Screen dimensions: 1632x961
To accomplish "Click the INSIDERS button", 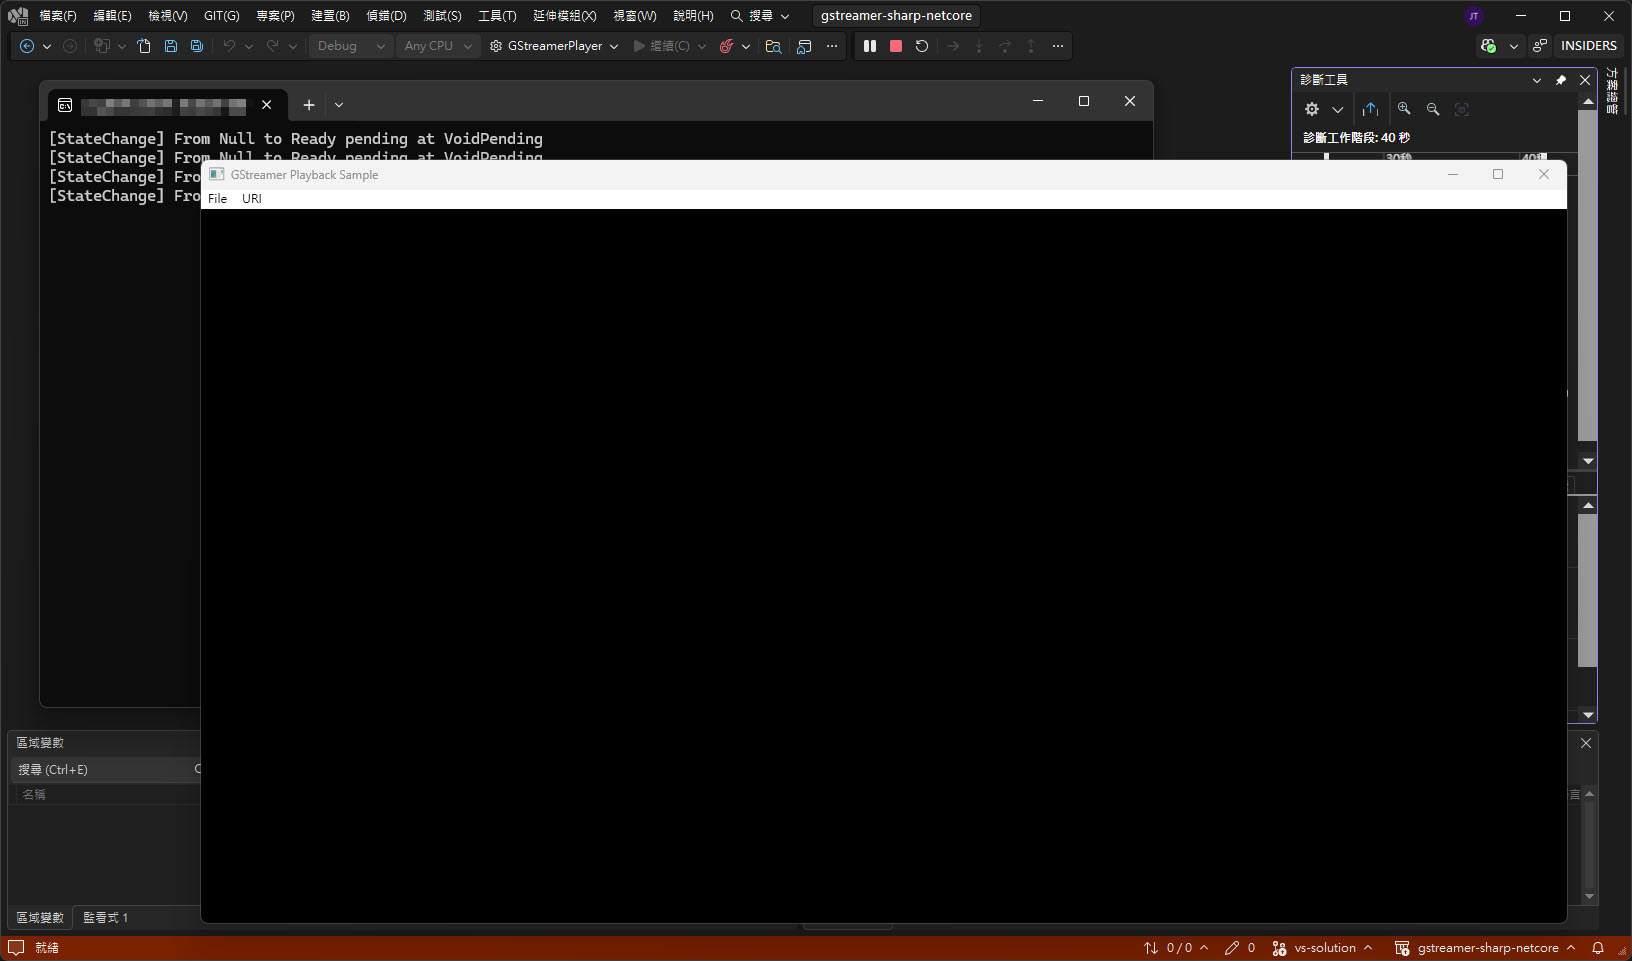I will coord(1588,46).
